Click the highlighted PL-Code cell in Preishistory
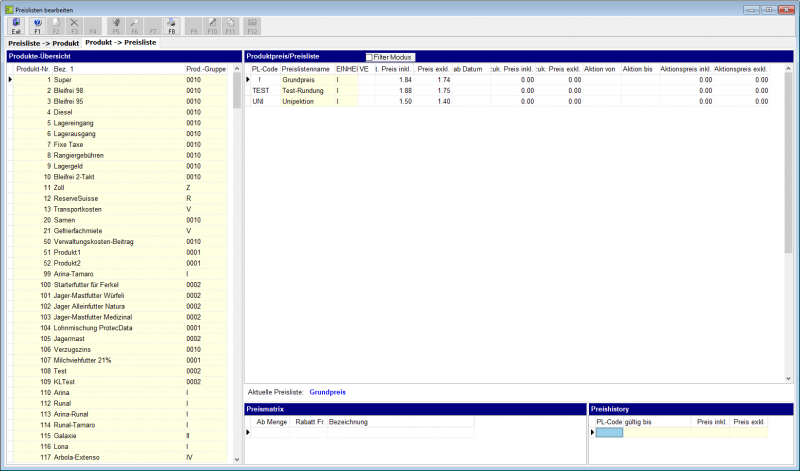The height and width of the screenshot is (471, 800). (x=609, y=433)
